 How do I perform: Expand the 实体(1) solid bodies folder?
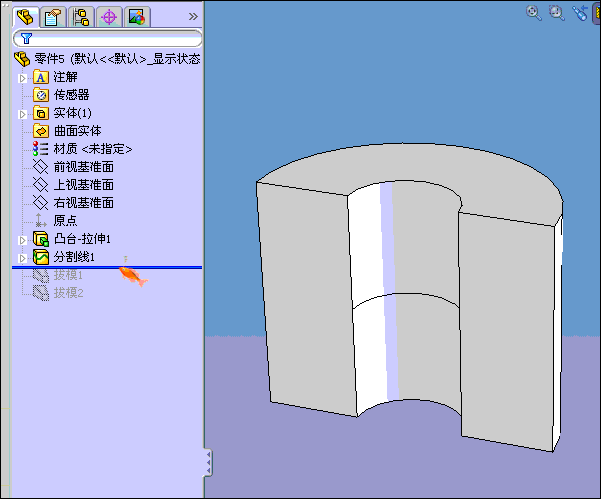[23, 114]
